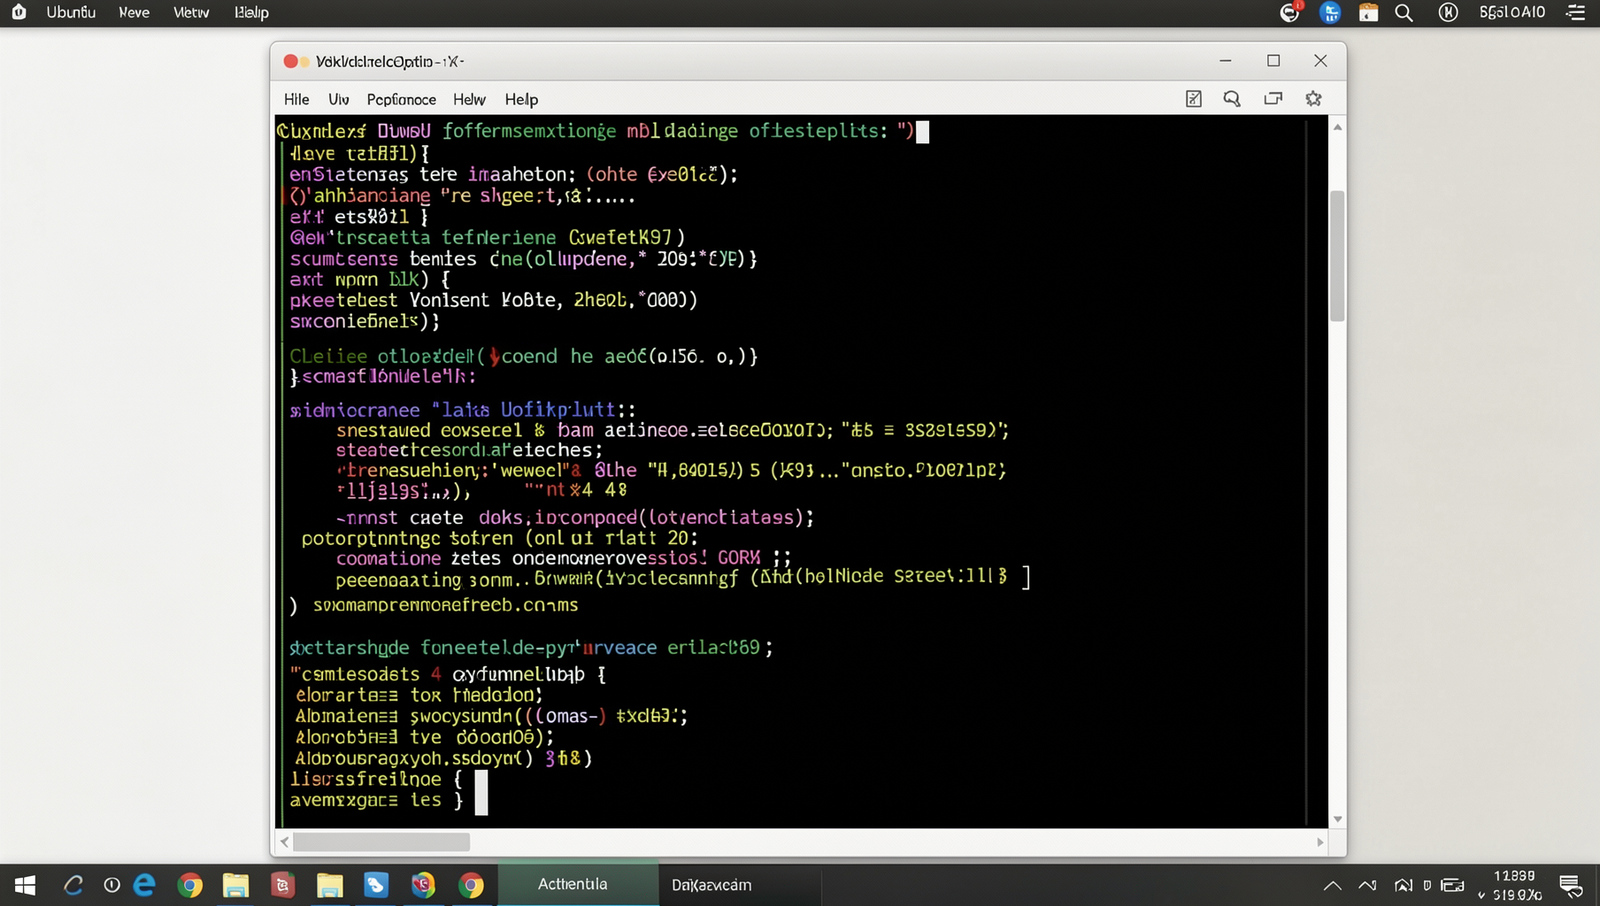1600x906 pixels.
Task: Click the logo icon at top-left corner
Action: click(x=18, y=12)
